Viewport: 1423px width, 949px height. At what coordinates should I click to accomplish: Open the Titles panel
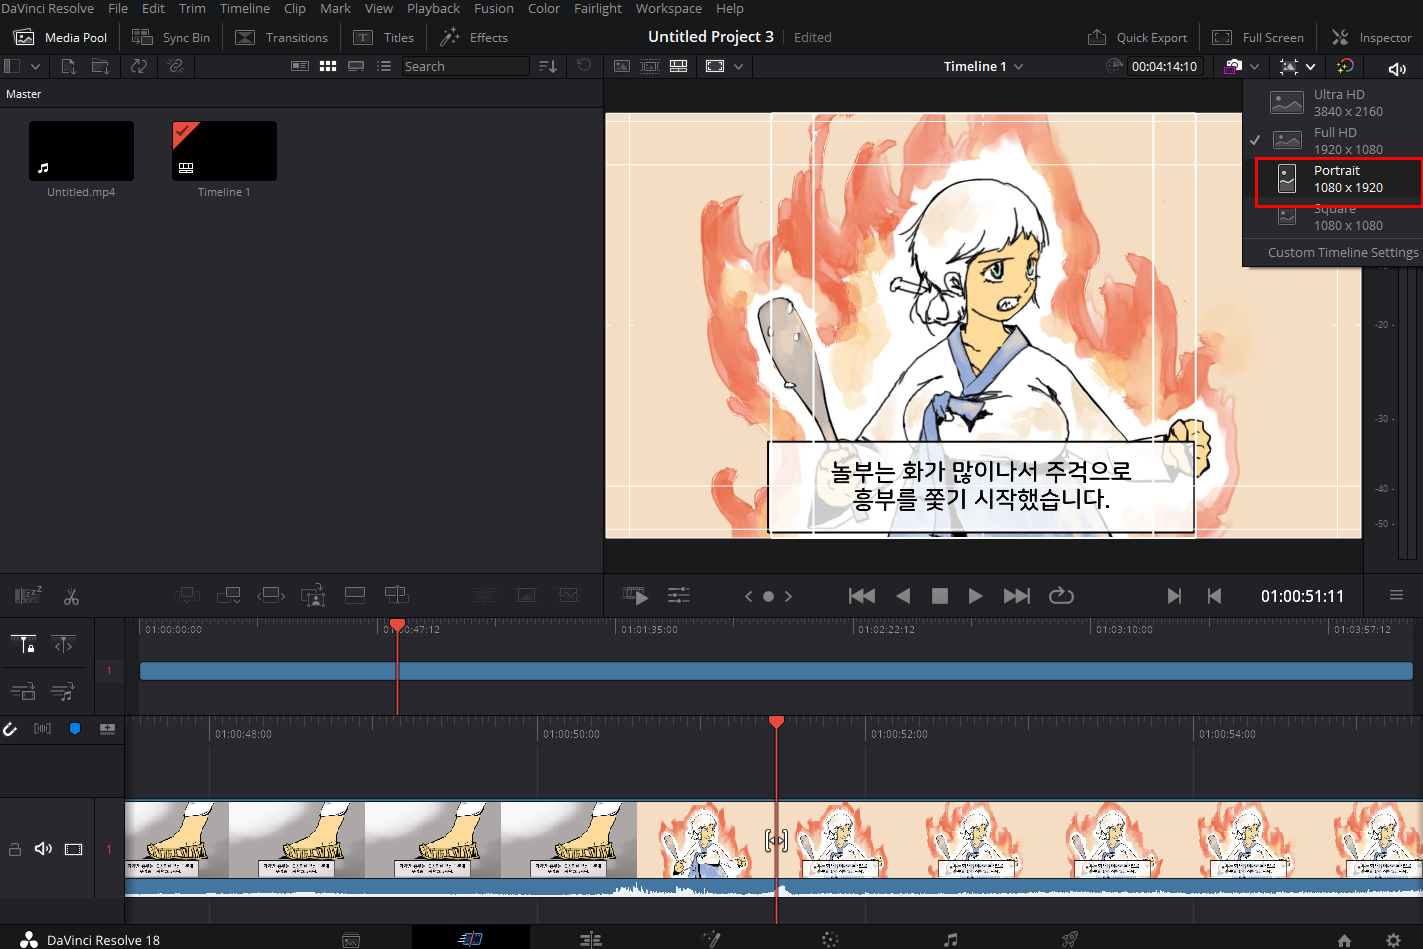tap(384, 37)
